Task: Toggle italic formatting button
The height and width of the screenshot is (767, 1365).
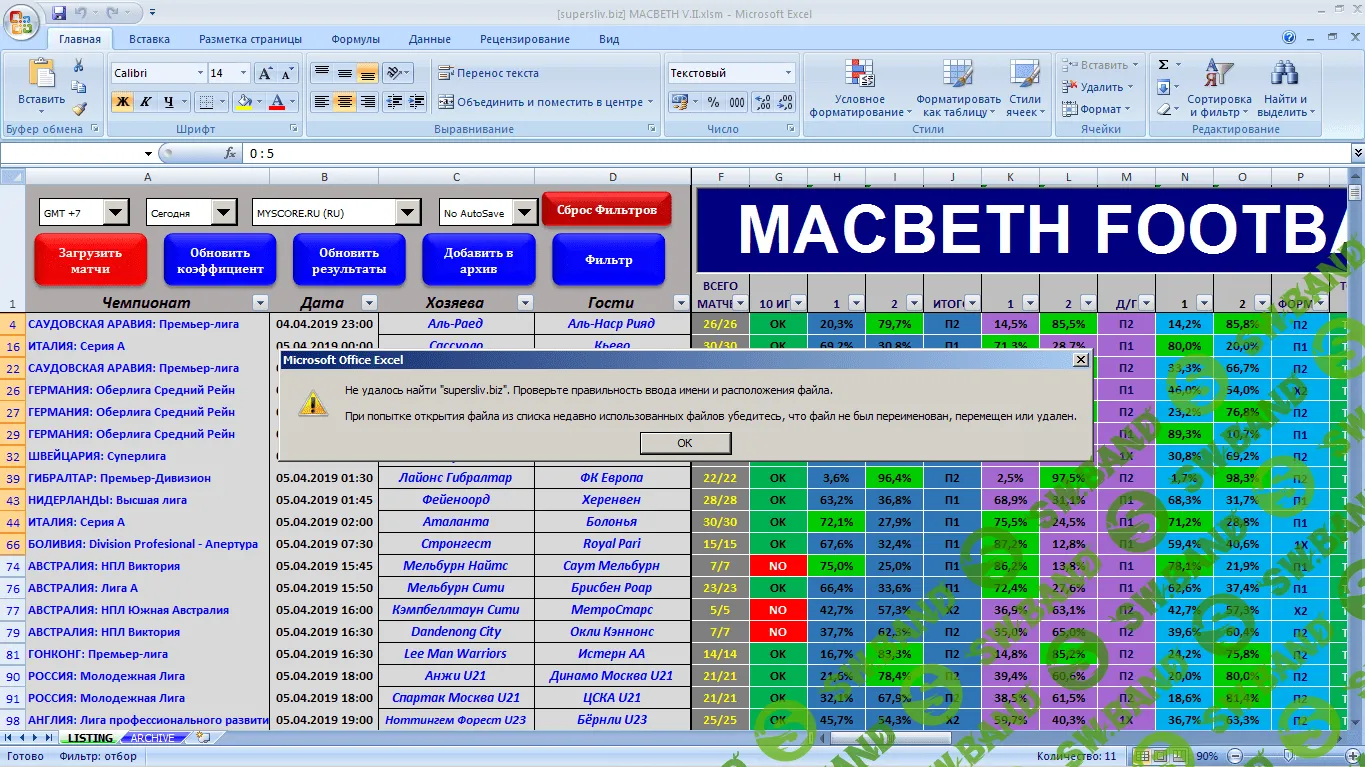Action: (146, 102)
